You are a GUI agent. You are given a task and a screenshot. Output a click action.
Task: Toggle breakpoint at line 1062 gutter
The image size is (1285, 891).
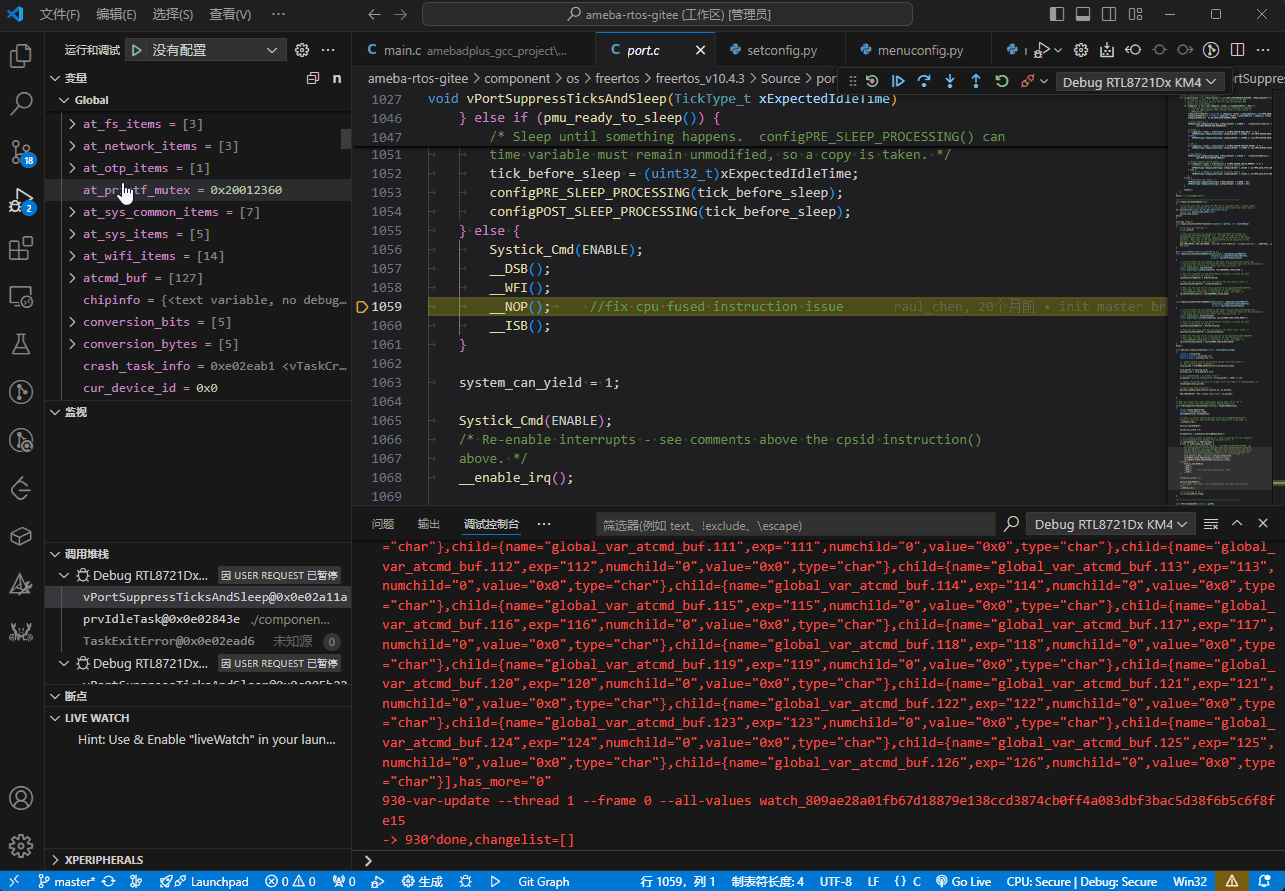(363, 364)
